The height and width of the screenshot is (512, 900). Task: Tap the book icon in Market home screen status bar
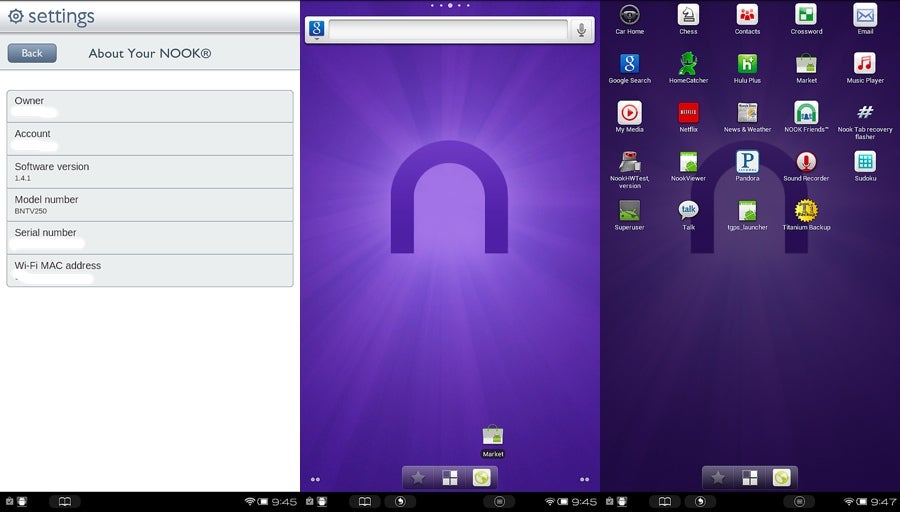pos(364,502)
